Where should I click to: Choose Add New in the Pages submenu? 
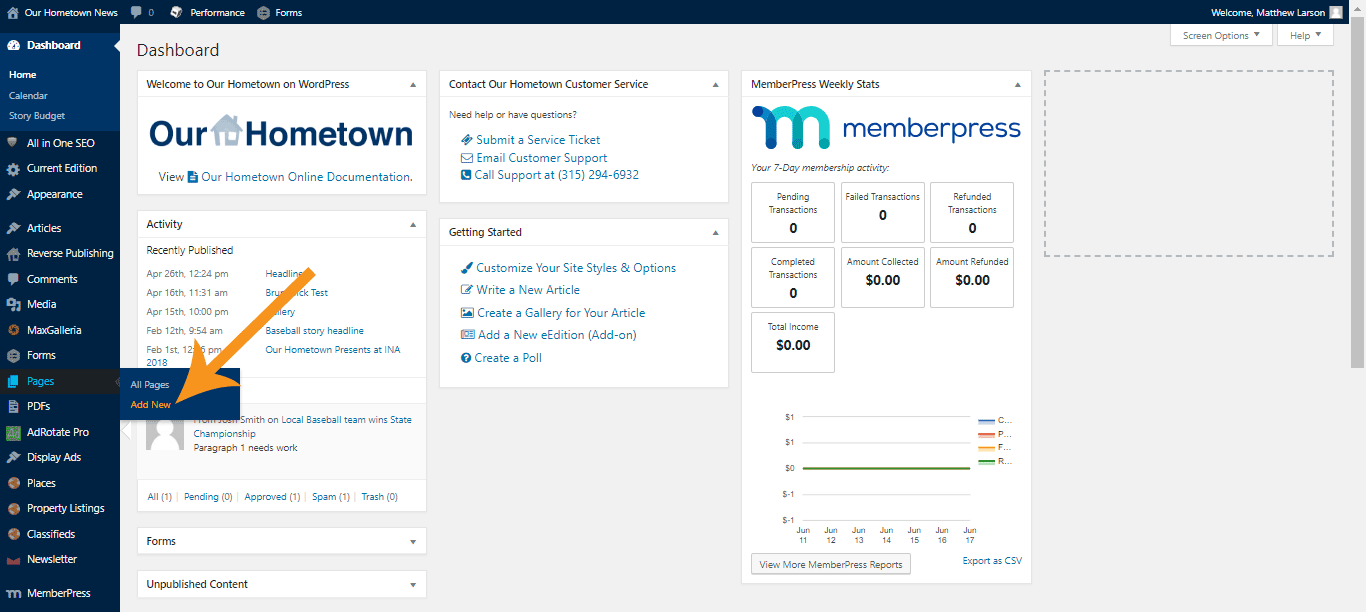[x=151, y=405]
